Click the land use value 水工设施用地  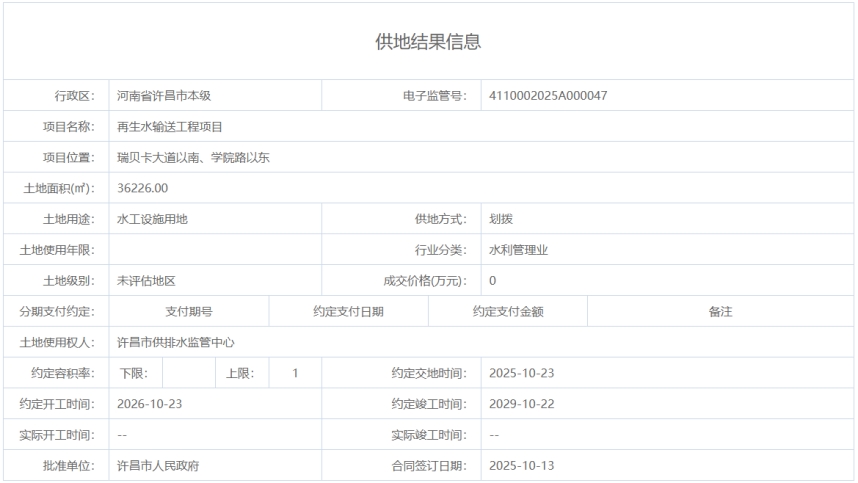point(152,219)
